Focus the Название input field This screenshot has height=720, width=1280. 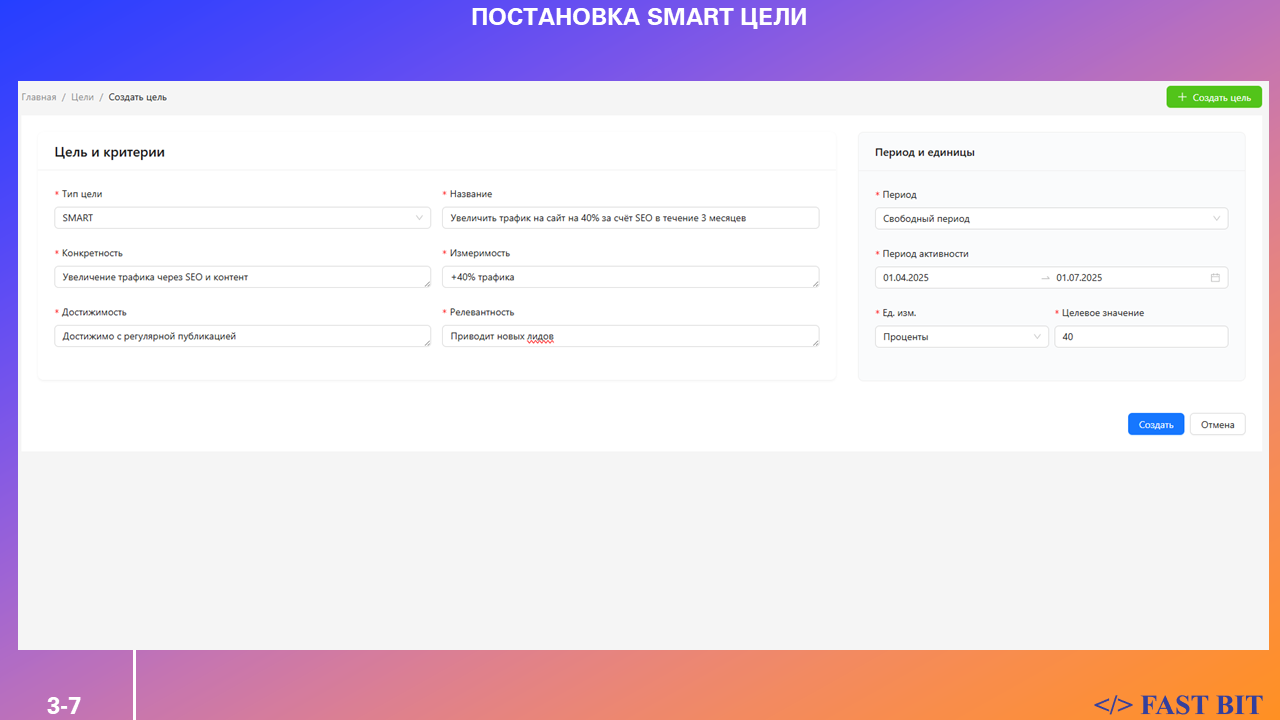[x=631, y=218]
